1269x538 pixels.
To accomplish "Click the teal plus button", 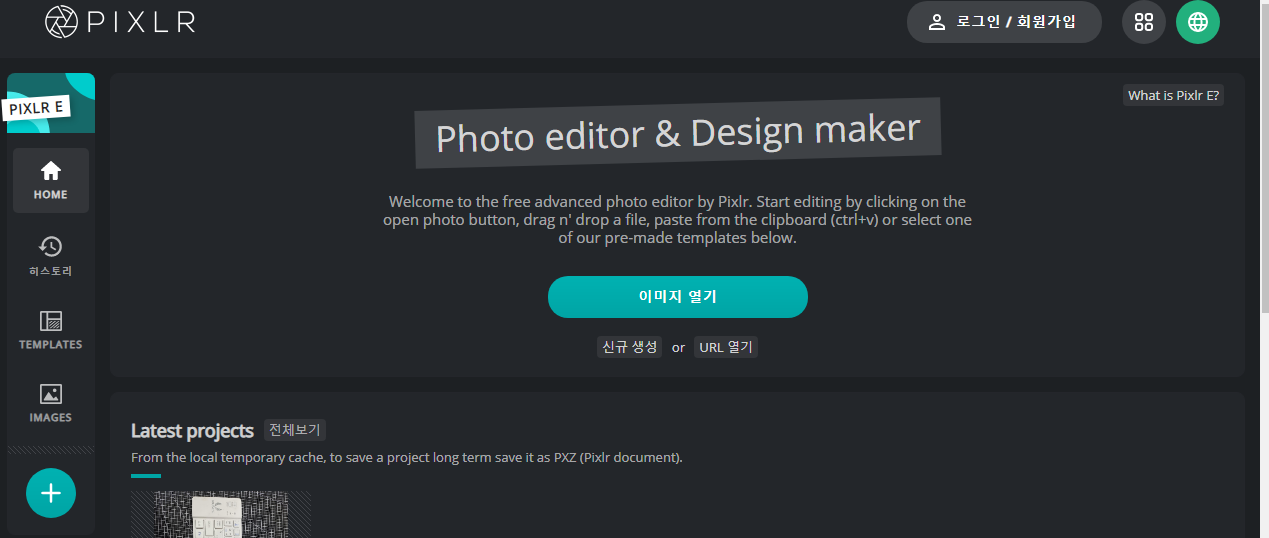I will [51, 493].
